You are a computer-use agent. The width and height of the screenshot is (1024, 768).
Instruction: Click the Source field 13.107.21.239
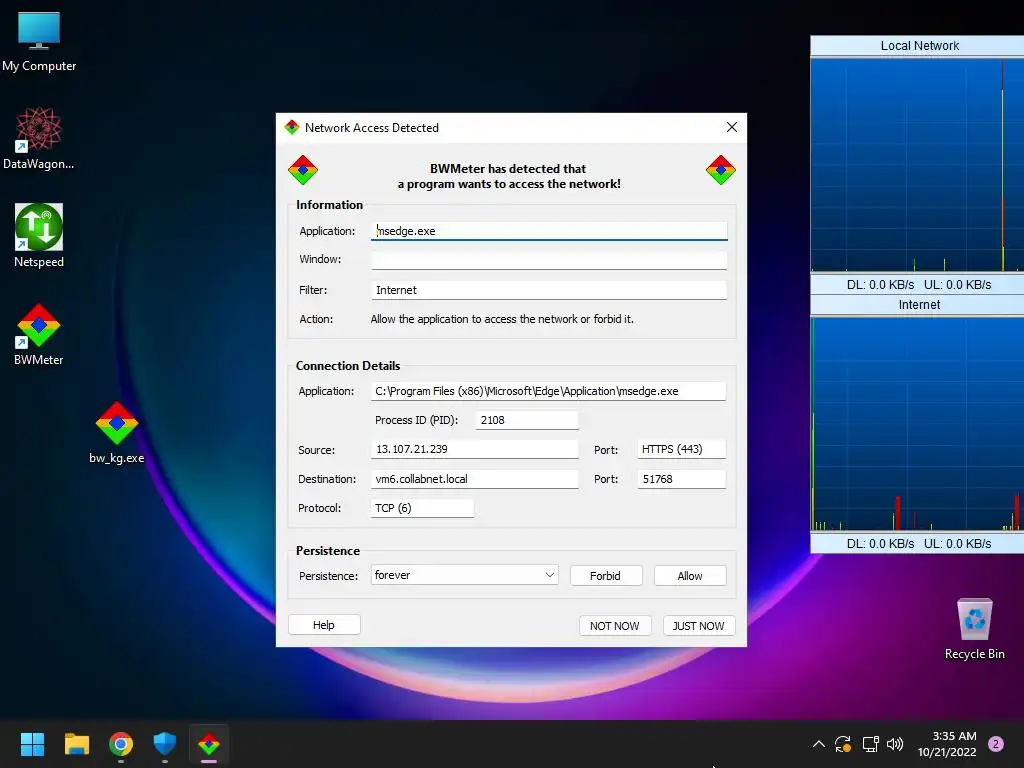(474, 449)
